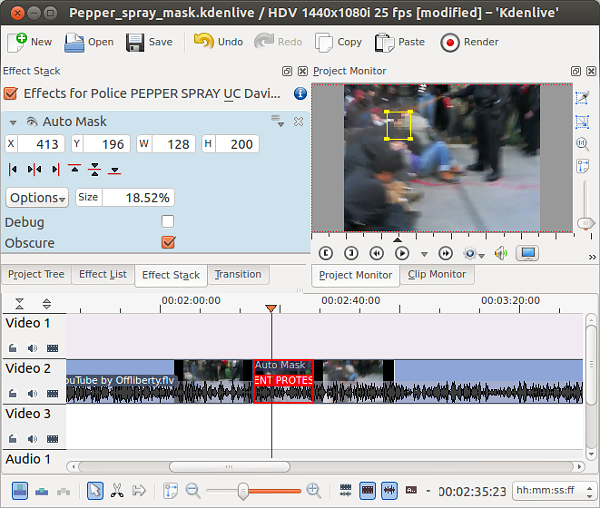Click the align left icon under Auto Mask

(13, 170)
